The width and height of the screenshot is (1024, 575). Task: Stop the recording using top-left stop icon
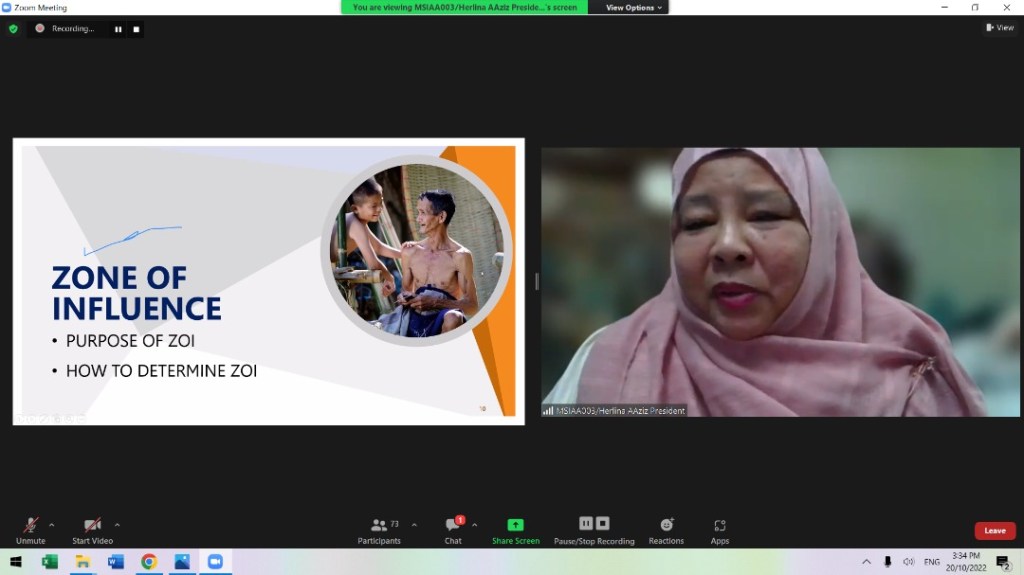click(136, 29)
